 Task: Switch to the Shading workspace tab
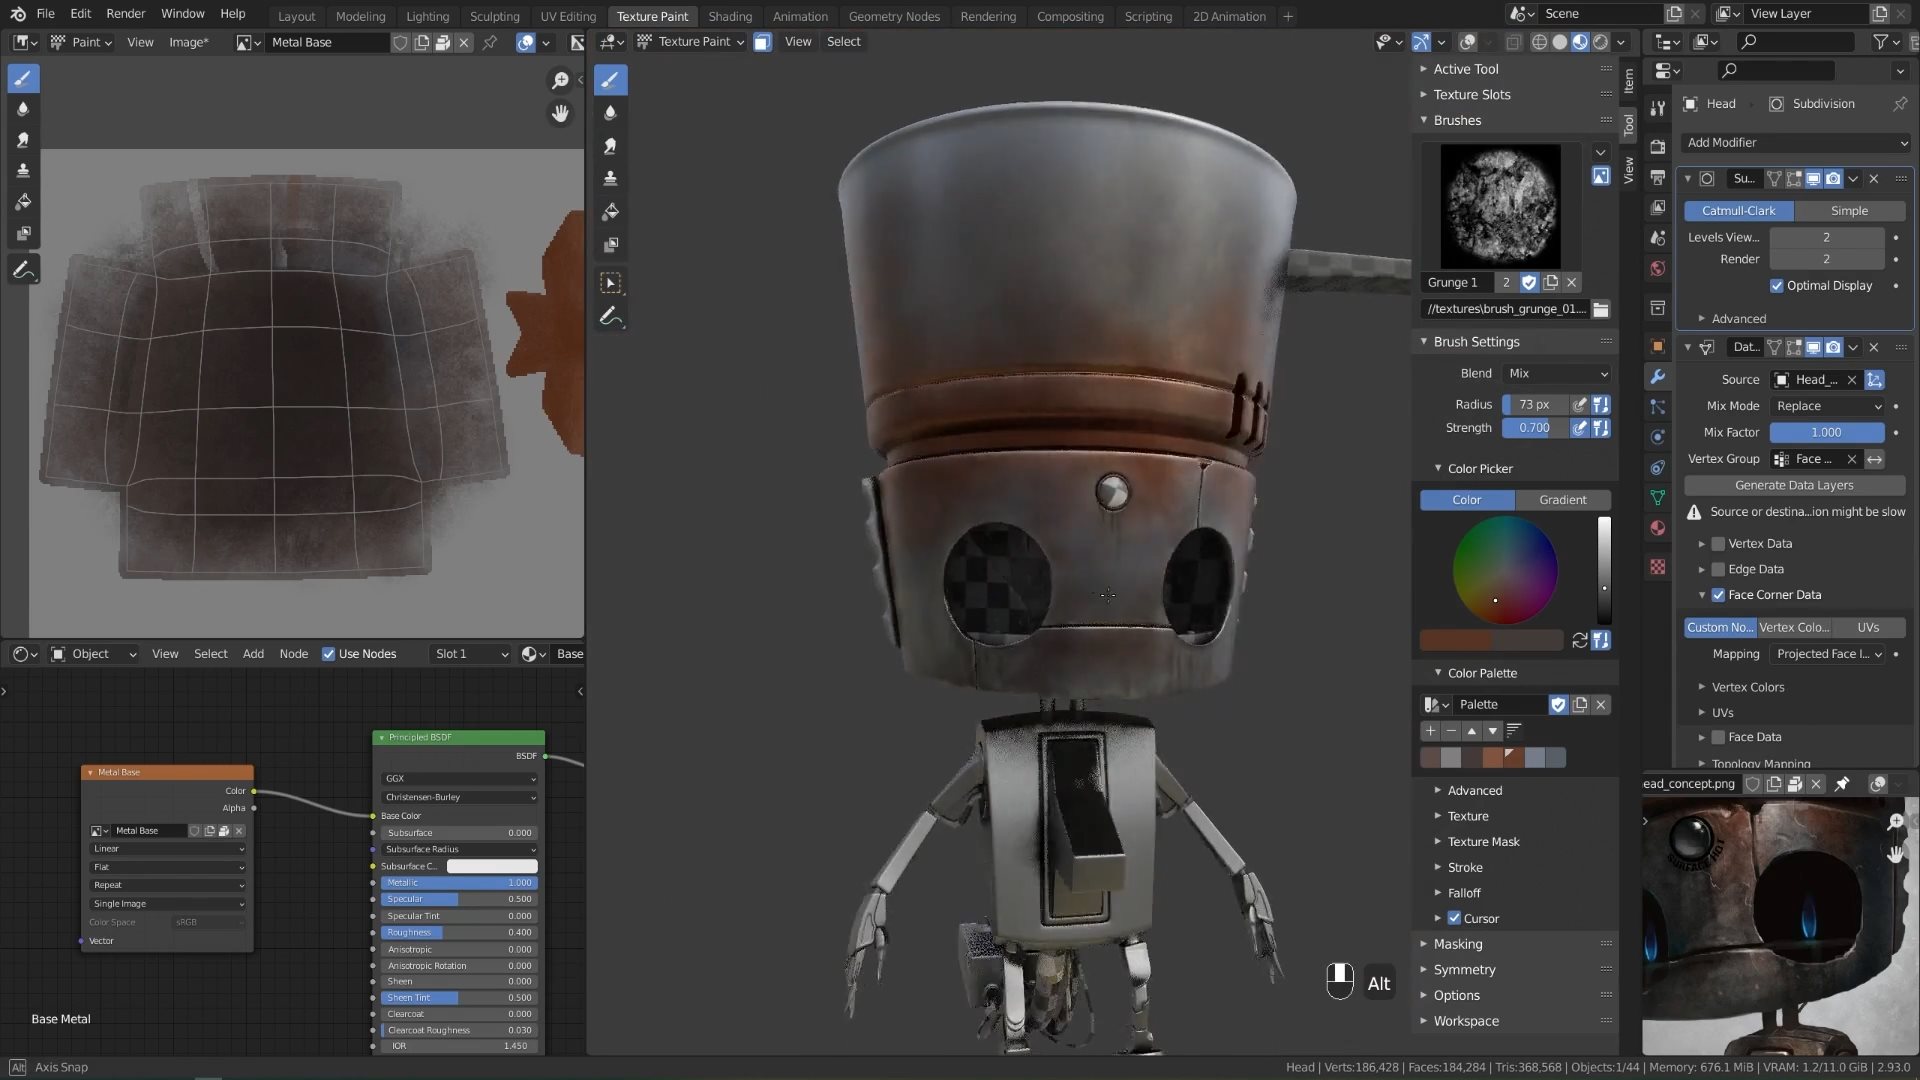click(x=730, y=16)
